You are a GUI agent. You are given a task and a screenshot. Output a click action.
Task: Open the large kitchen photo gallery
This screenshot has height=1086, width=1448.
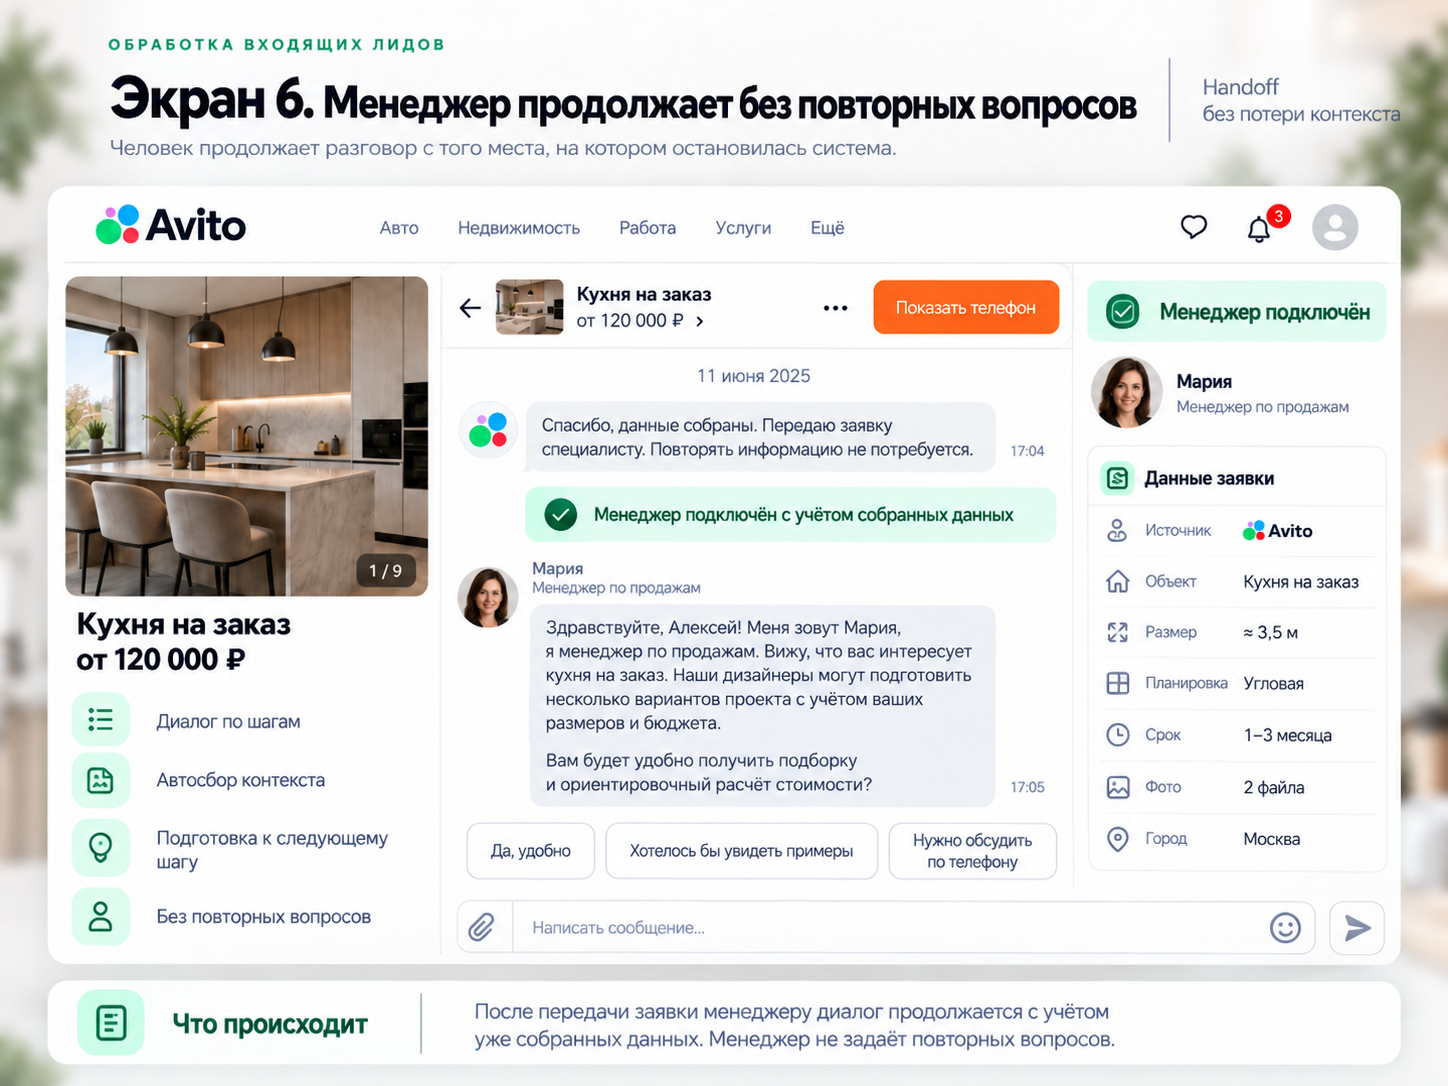247,436
